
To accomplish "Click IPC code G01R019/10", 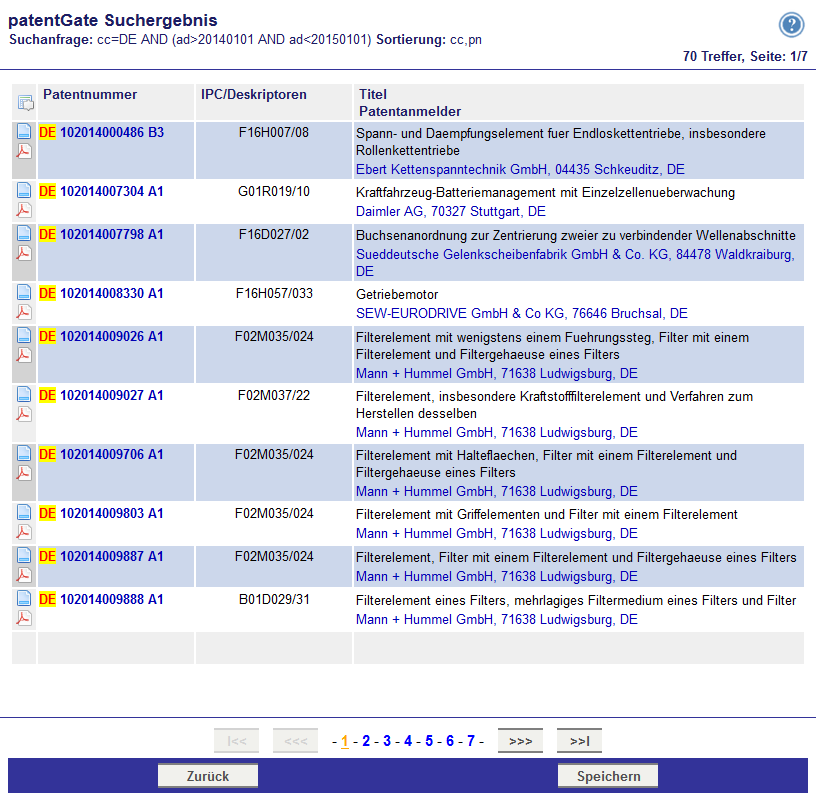I will pyautogui.click(x=274, y=192).
